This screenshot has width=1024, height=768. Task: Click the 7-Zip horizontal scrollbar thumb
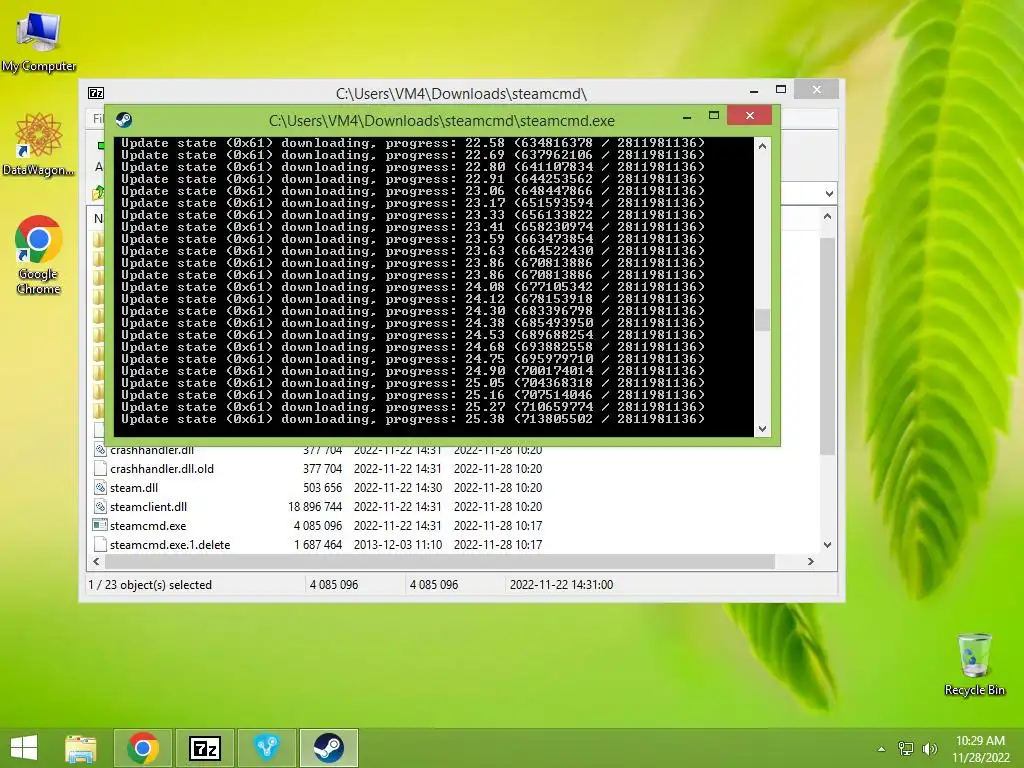440,562
